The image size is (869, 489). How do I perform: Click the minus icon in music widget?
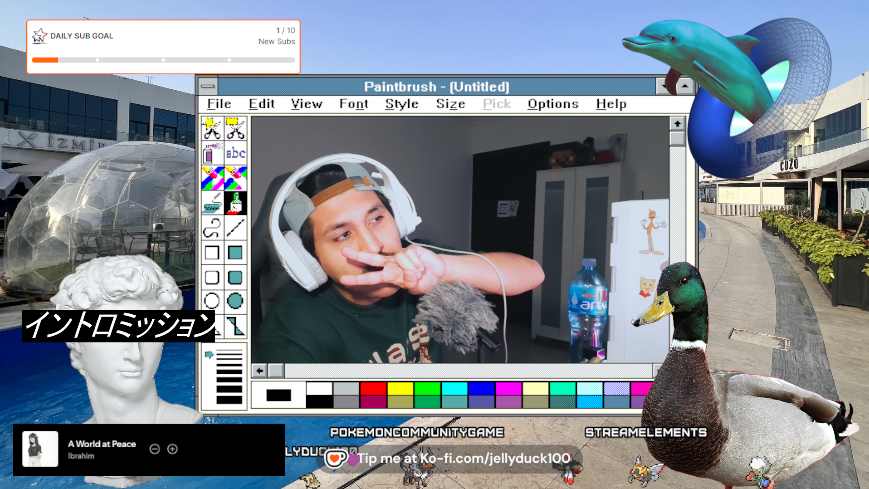point(155,449)
